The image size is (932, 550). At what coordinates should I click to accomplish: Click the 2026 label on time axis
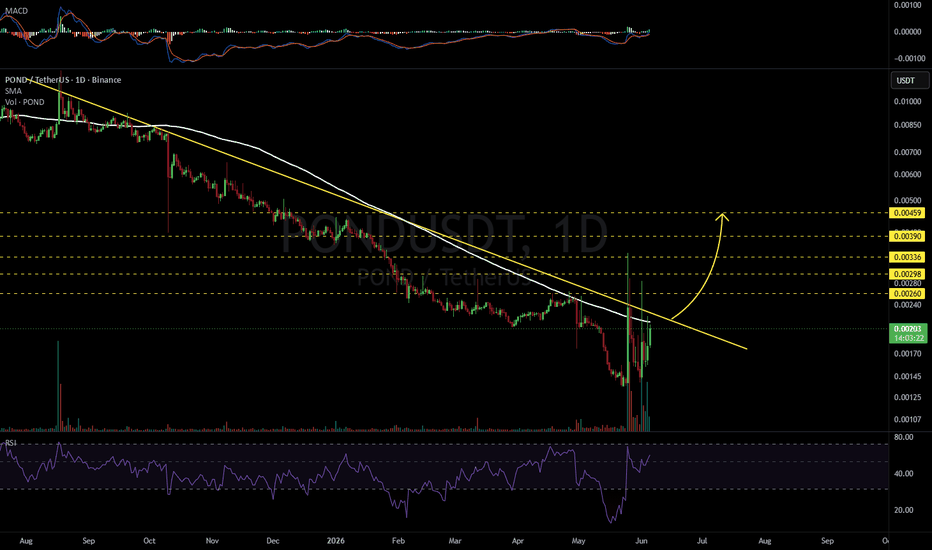[x=336, y=541]
